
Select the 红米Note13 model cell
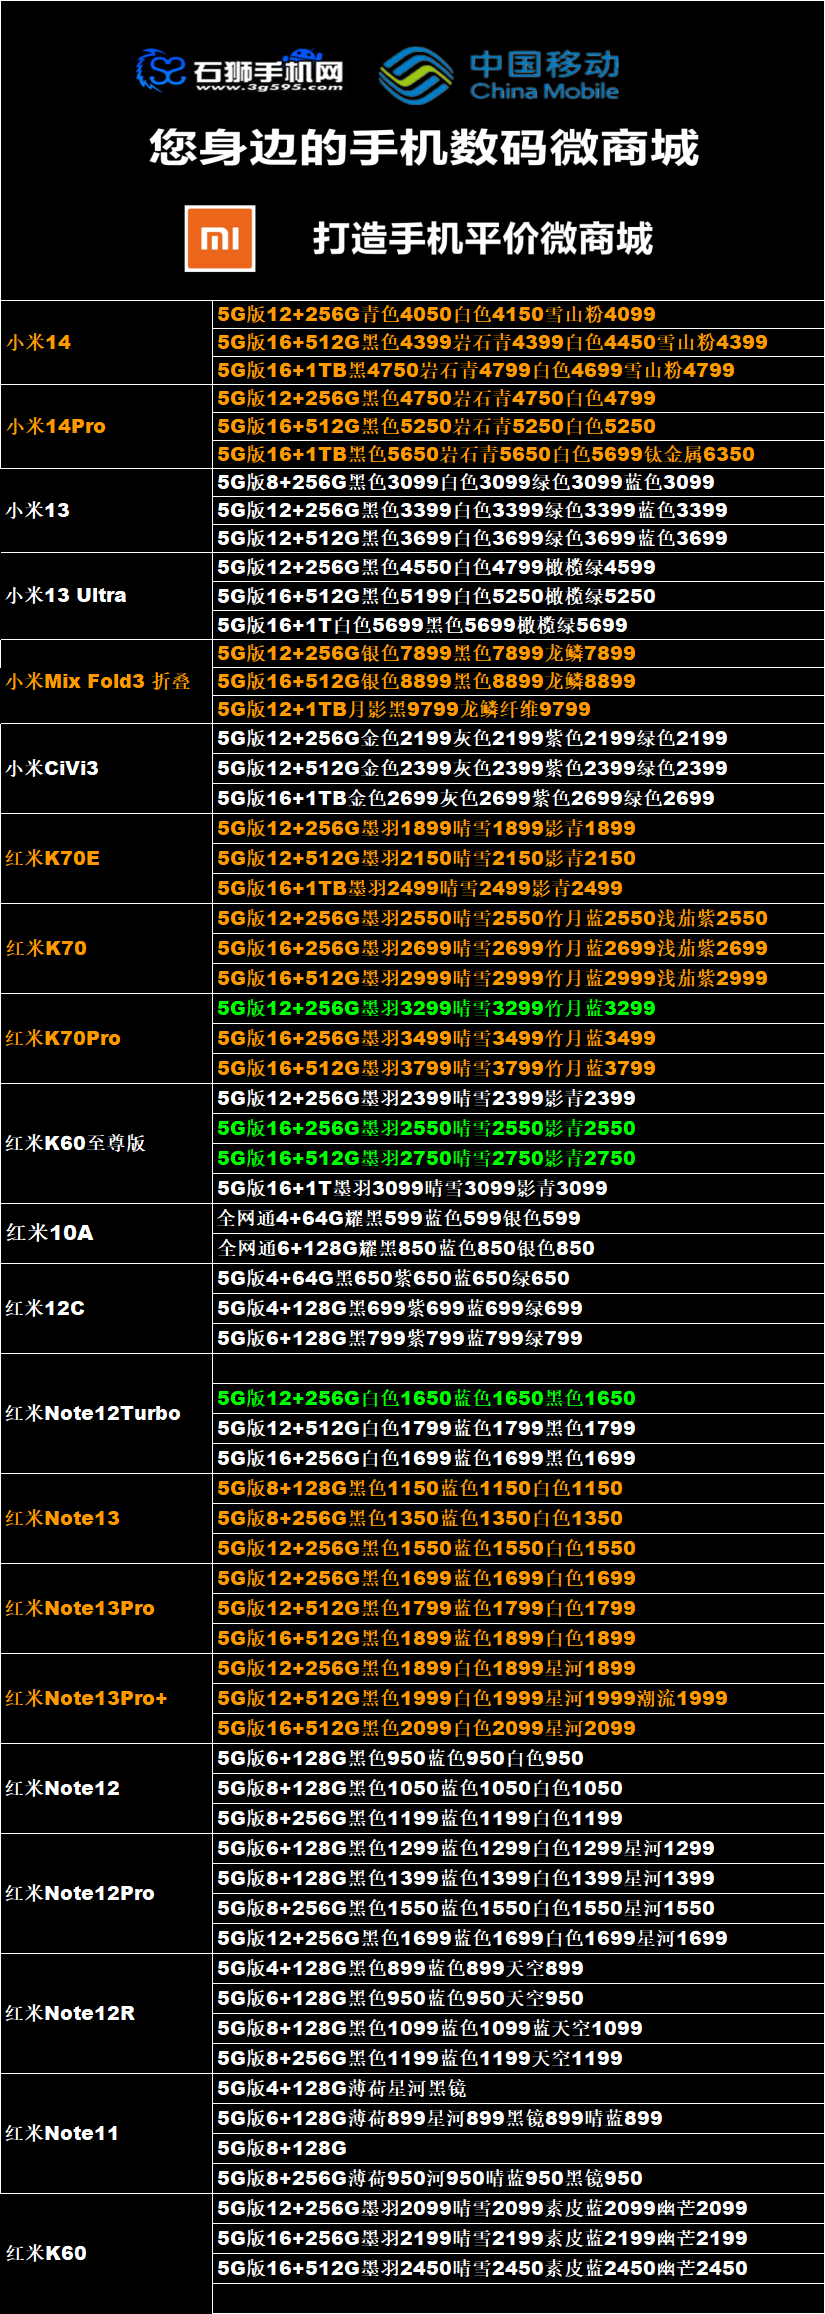pyautogui.click(x=106, y=1518)
